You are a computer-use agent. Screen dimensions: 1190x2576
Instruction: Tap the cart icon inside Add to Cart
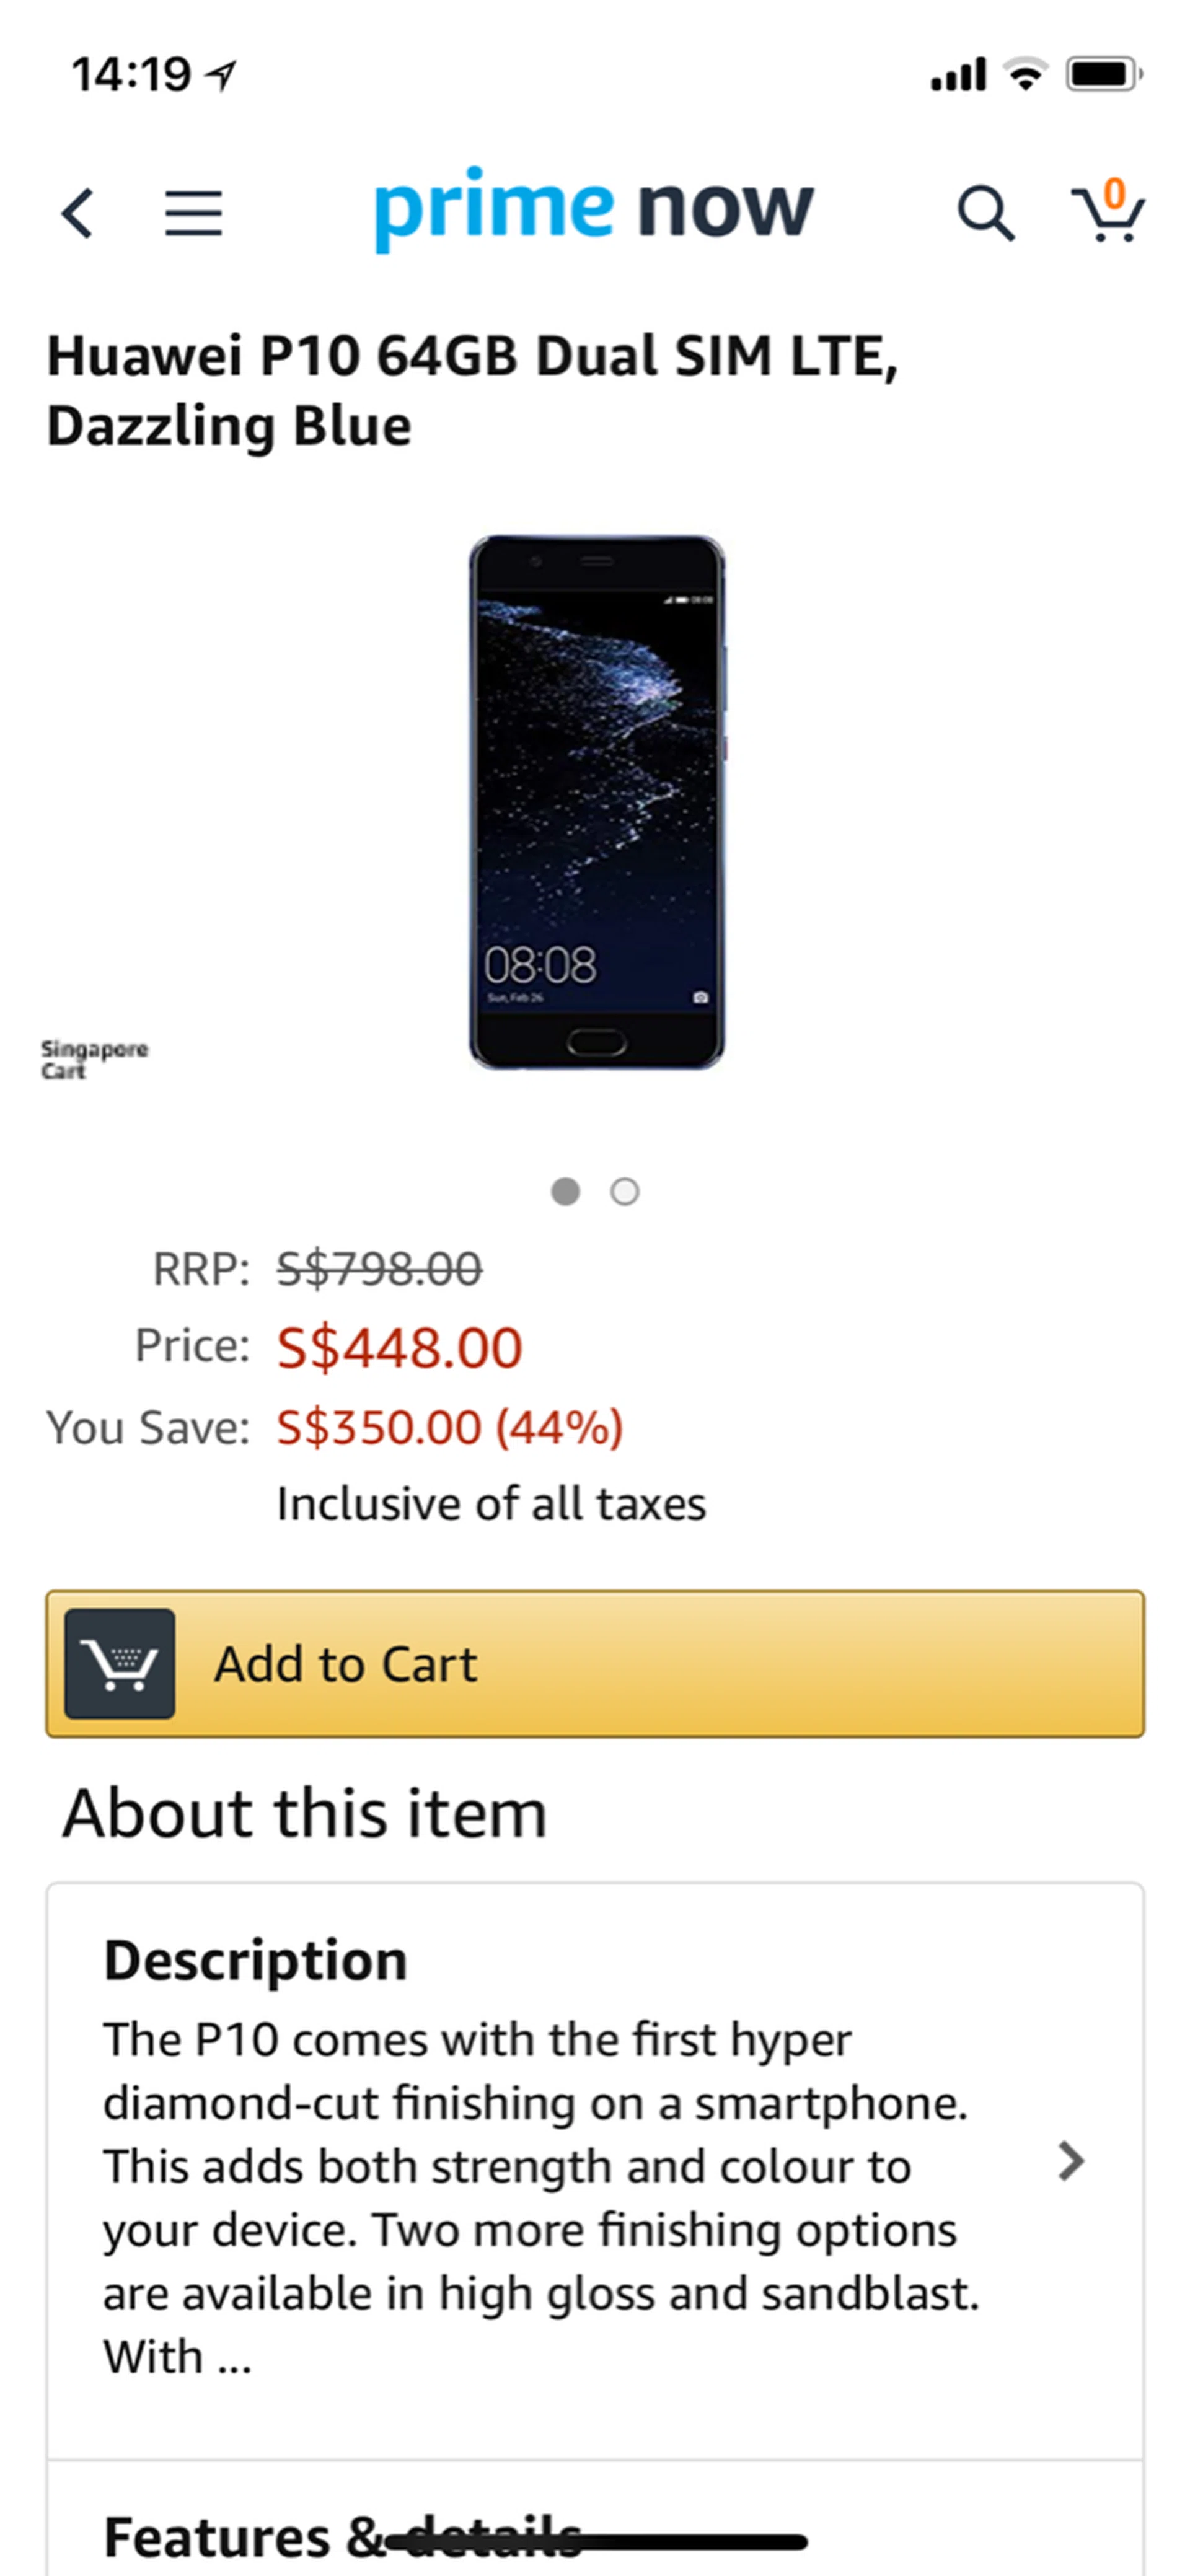[x=120, y=1663]
